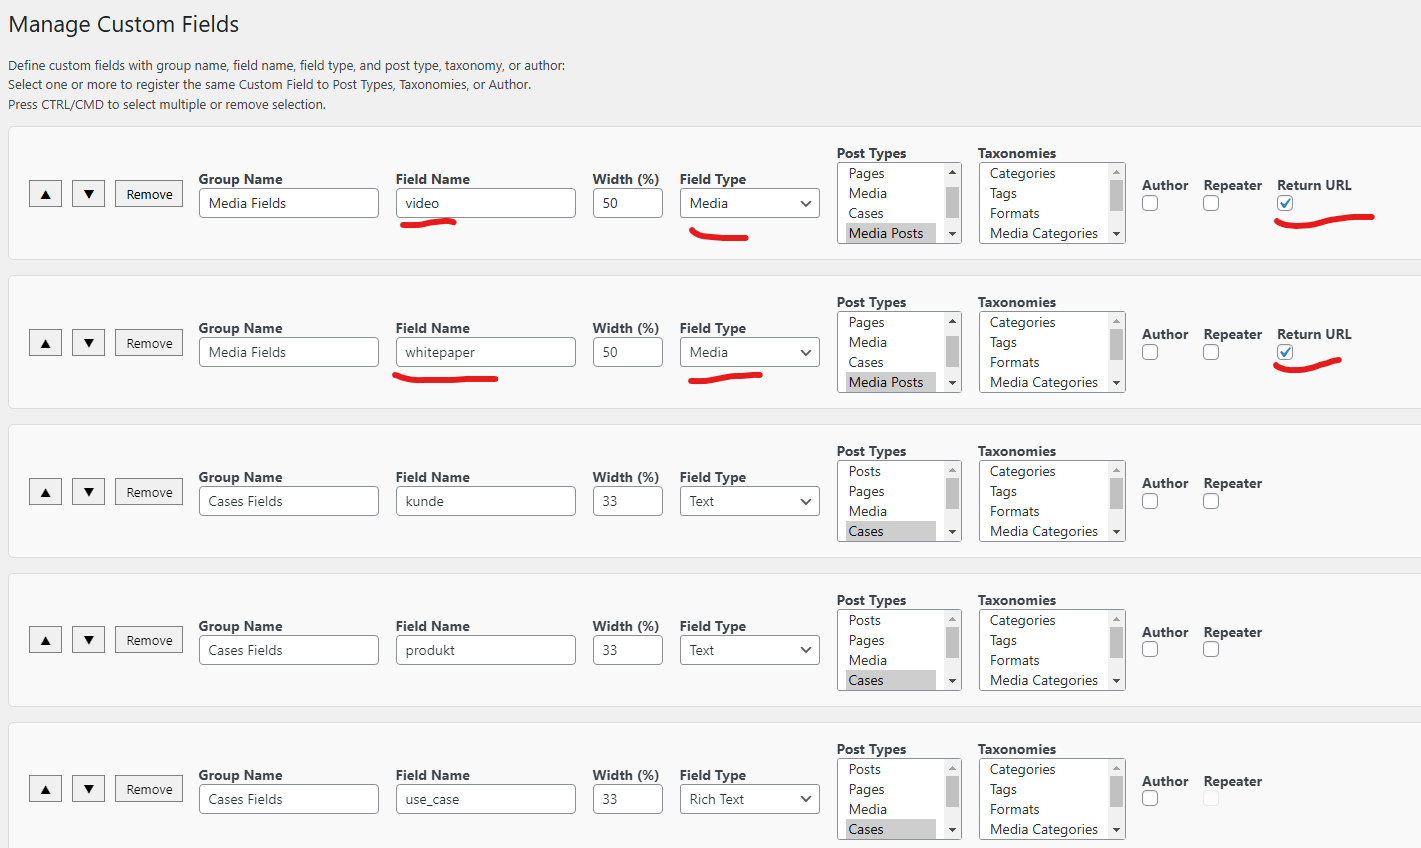Select Media Categories in video Taxonomies list

pyautogui.click(x=1044, y=233)
